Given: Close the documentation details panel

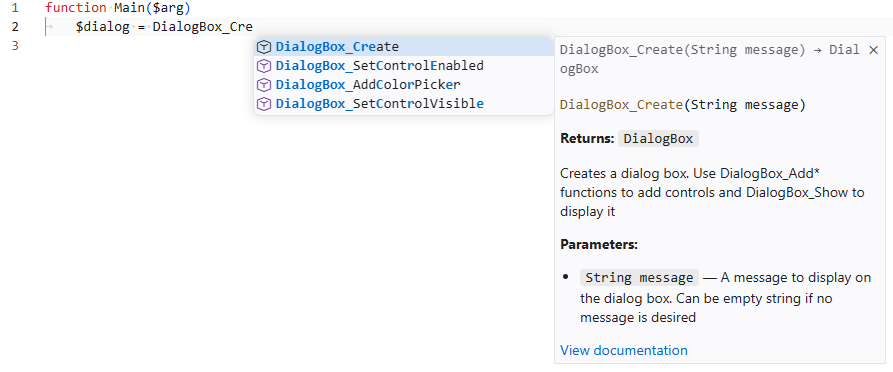Looking at the screenshot, I should coord(873,50).
